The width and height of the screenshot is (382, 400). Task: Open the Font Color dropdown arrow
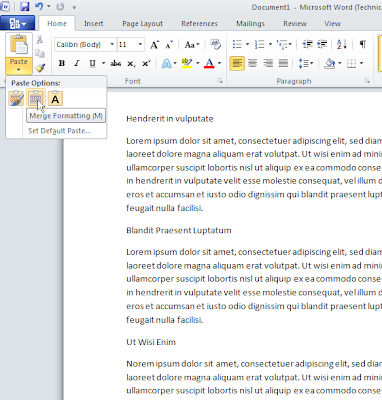[219, 63]
